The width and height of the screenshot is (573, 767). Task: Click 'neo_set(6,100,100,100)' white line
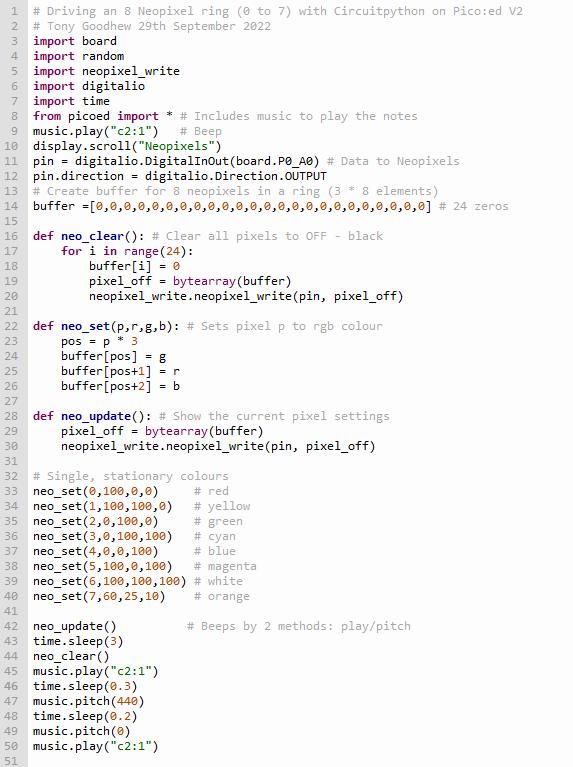click(x=110, y=581)
